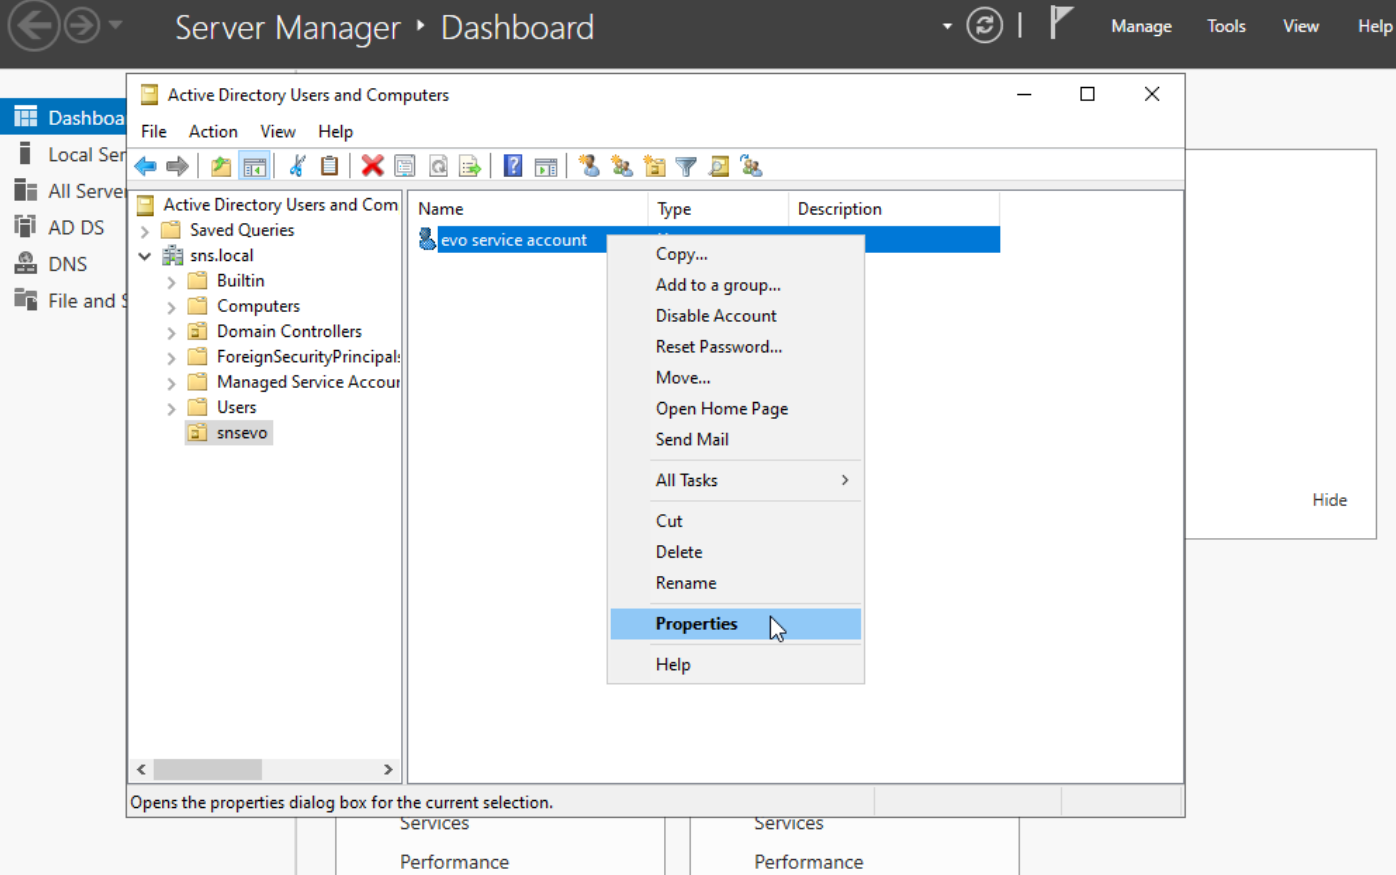Click the blue Help question mark icon
The height and width of the screenshot is (875, 1396).
(513, 166)
